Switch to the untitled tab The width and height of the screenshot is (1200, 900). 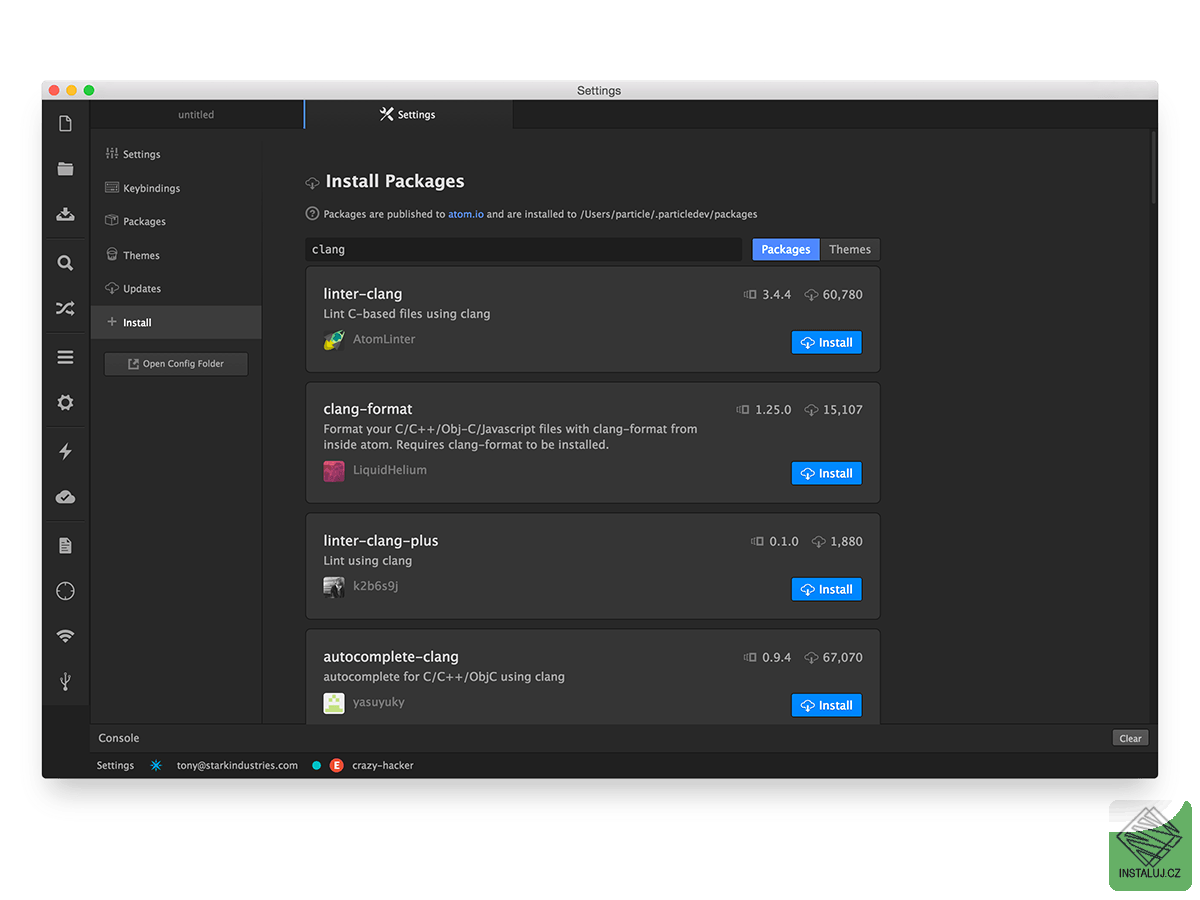coord(196,114)
